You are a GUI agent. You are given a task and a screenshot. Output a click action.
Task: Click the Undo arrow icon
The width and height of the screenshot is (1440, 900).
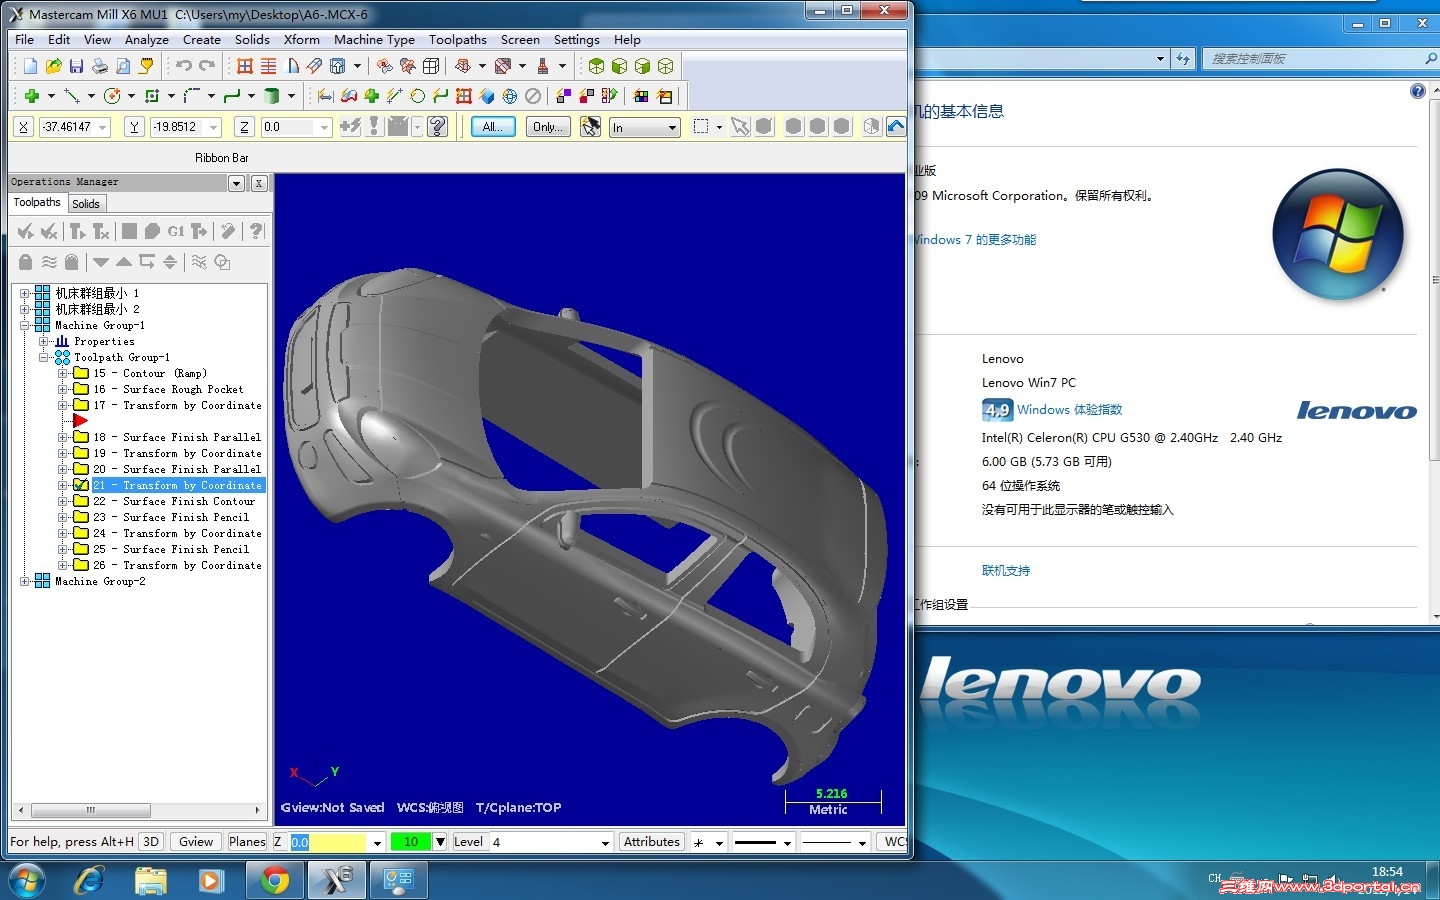[184, 66]
